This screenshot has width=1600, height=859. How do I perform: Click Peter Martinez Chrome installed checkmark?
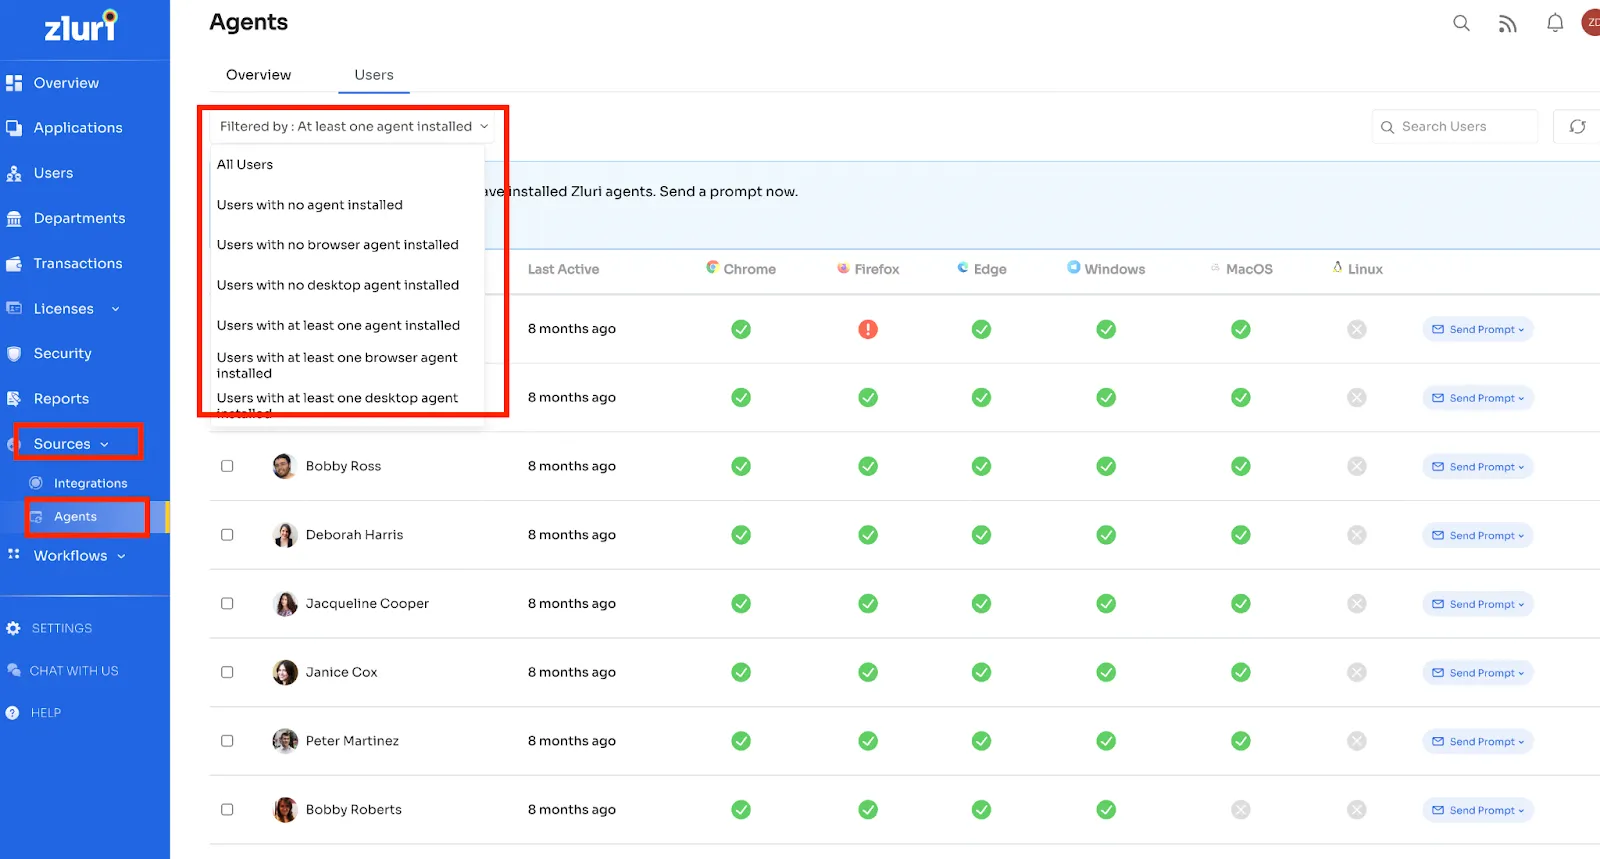tap(741, 741)
